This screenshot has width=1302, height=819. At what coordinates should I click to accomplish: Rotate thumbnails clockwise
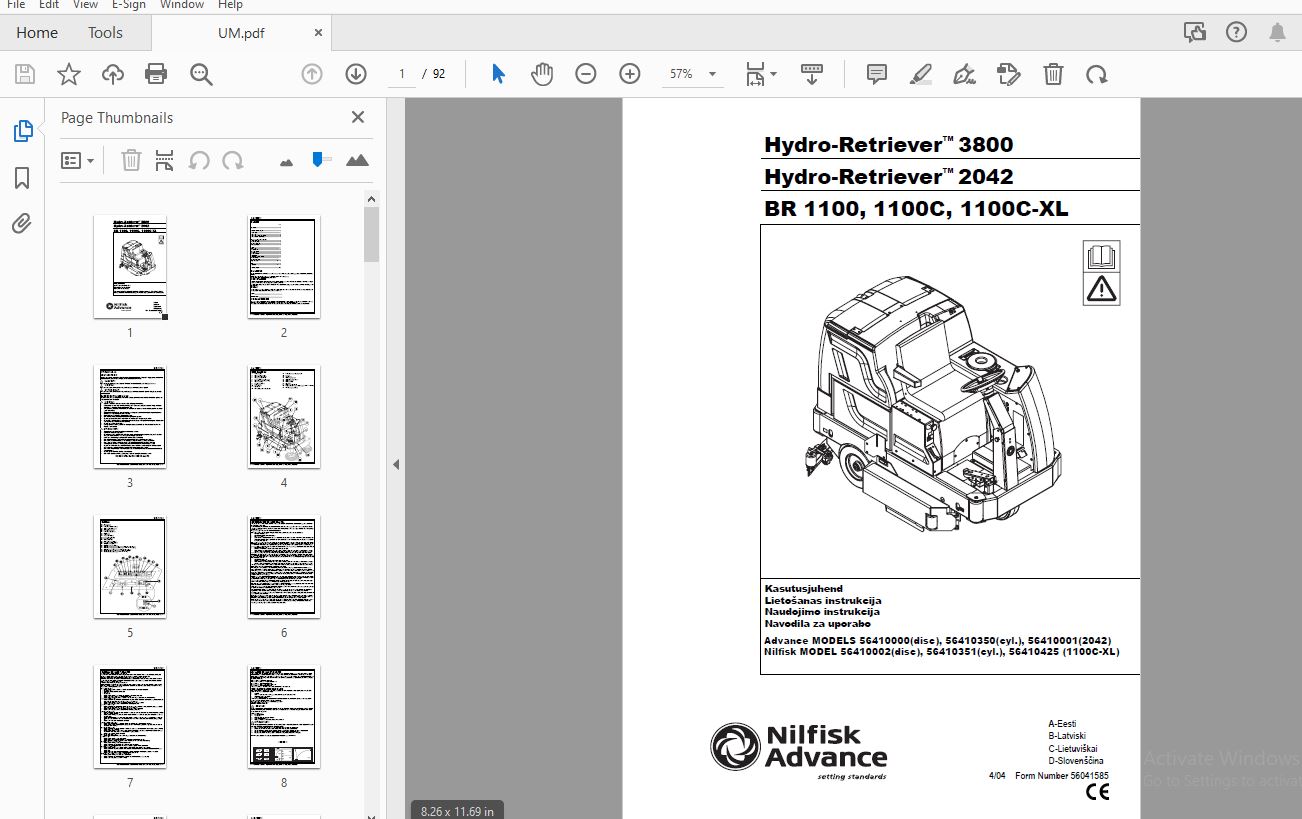[x=233, y=160]
